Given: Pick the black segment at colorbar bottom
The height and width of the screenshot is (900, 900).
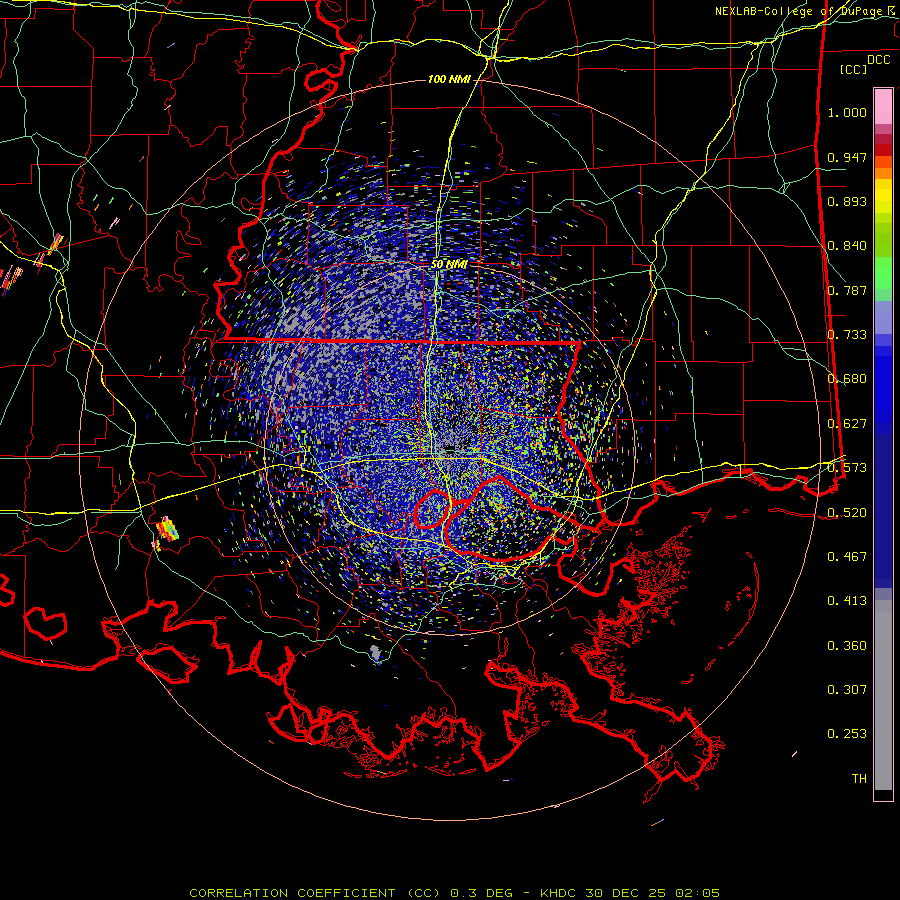Looking at the screenshot, I should 883,794.
